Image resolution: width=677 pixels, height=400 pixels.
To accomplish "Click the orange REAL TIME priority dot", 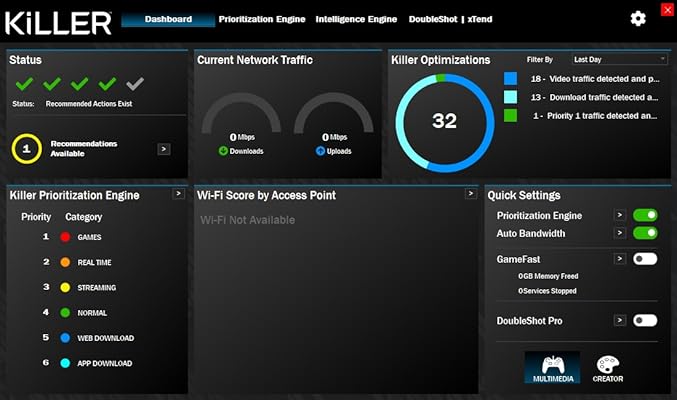I will (x=65, y=262).
